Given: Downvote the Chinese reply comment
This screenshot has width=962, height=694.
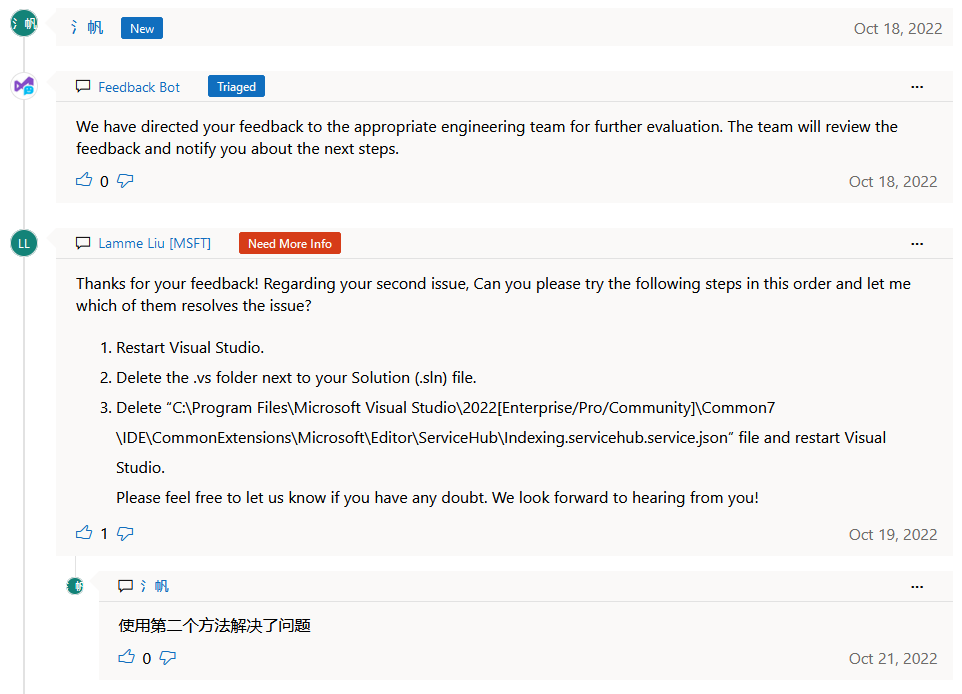Looking at the screenshot, I should click(x=168, y=657).
